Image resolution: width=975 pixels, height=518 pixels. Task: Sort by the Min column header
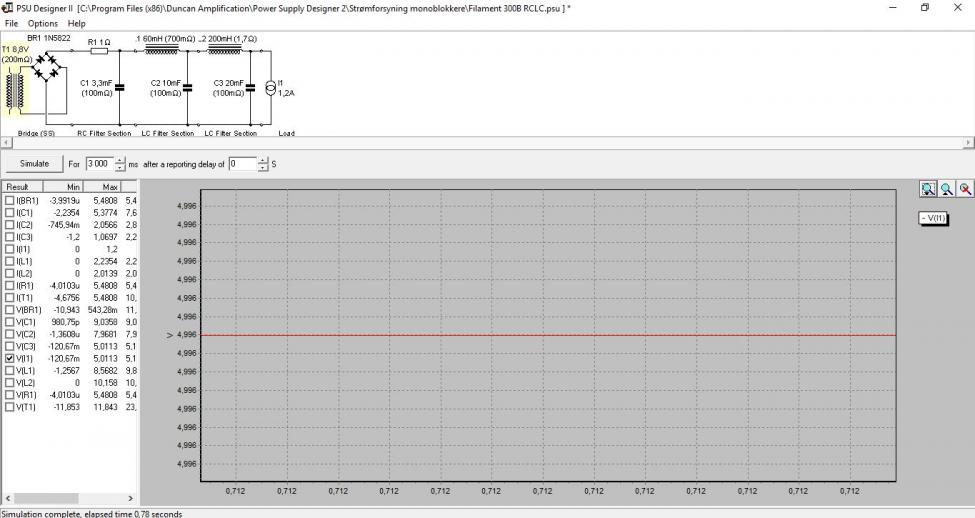(63, 187)
